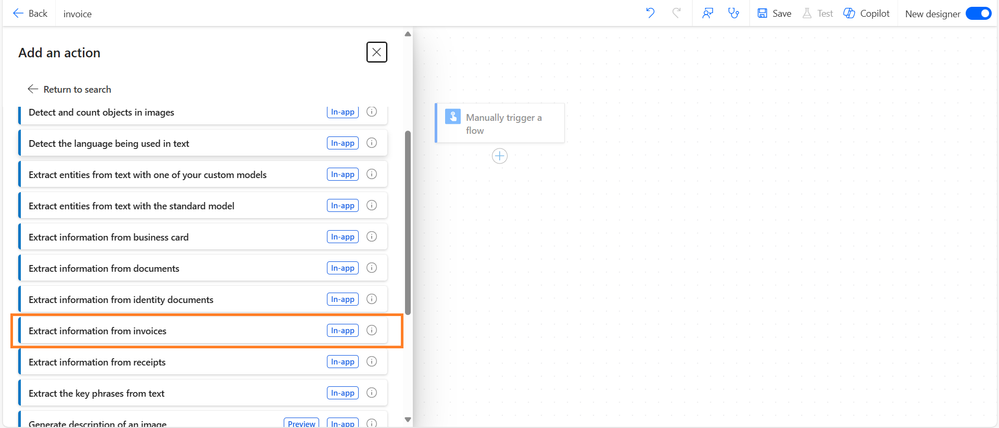Click the Redo arrow icon
The image size is (999, 428).
coord(677,13)
